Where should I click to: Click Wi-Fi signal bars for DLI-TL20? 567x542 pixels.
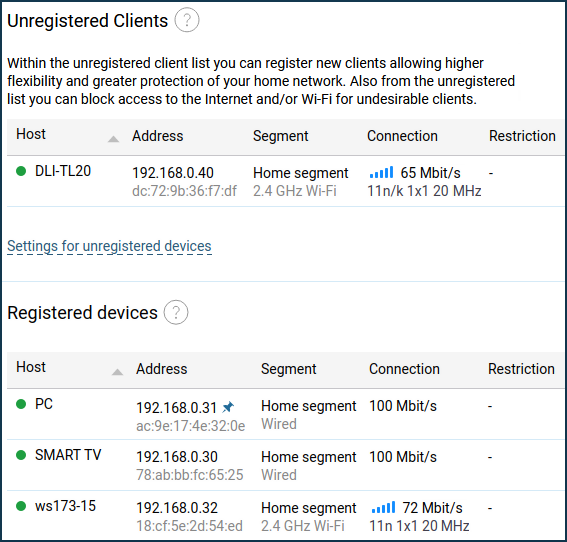(381, 172)
